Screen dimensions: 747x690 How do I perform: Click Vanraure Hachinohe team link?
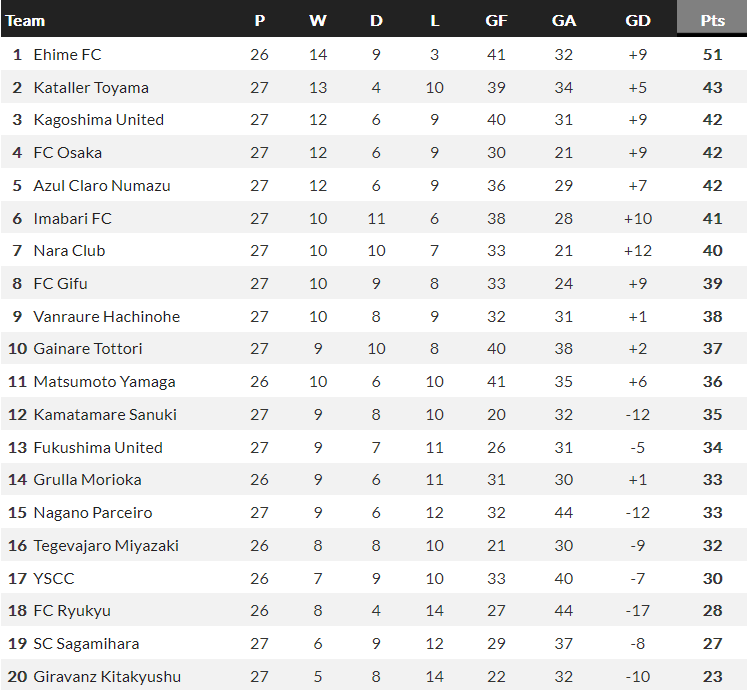point(107,316)
